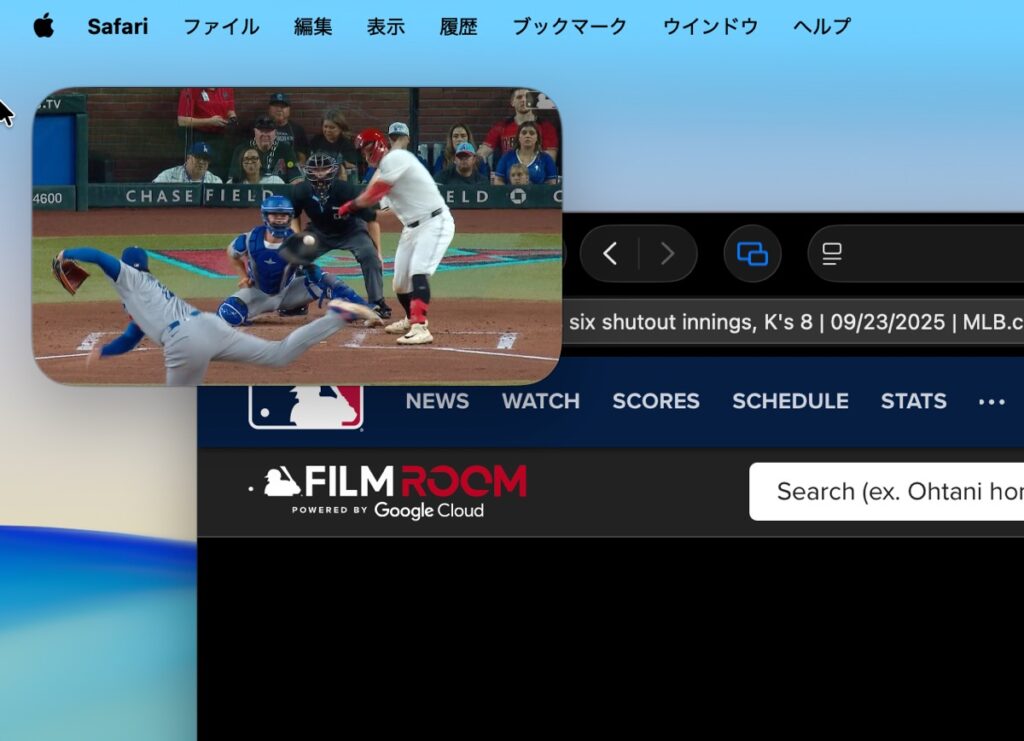The height and width of the screenshot is (741, 1024).
Task: Click the picture-in-picture baseball video
Action: (296, 236)
